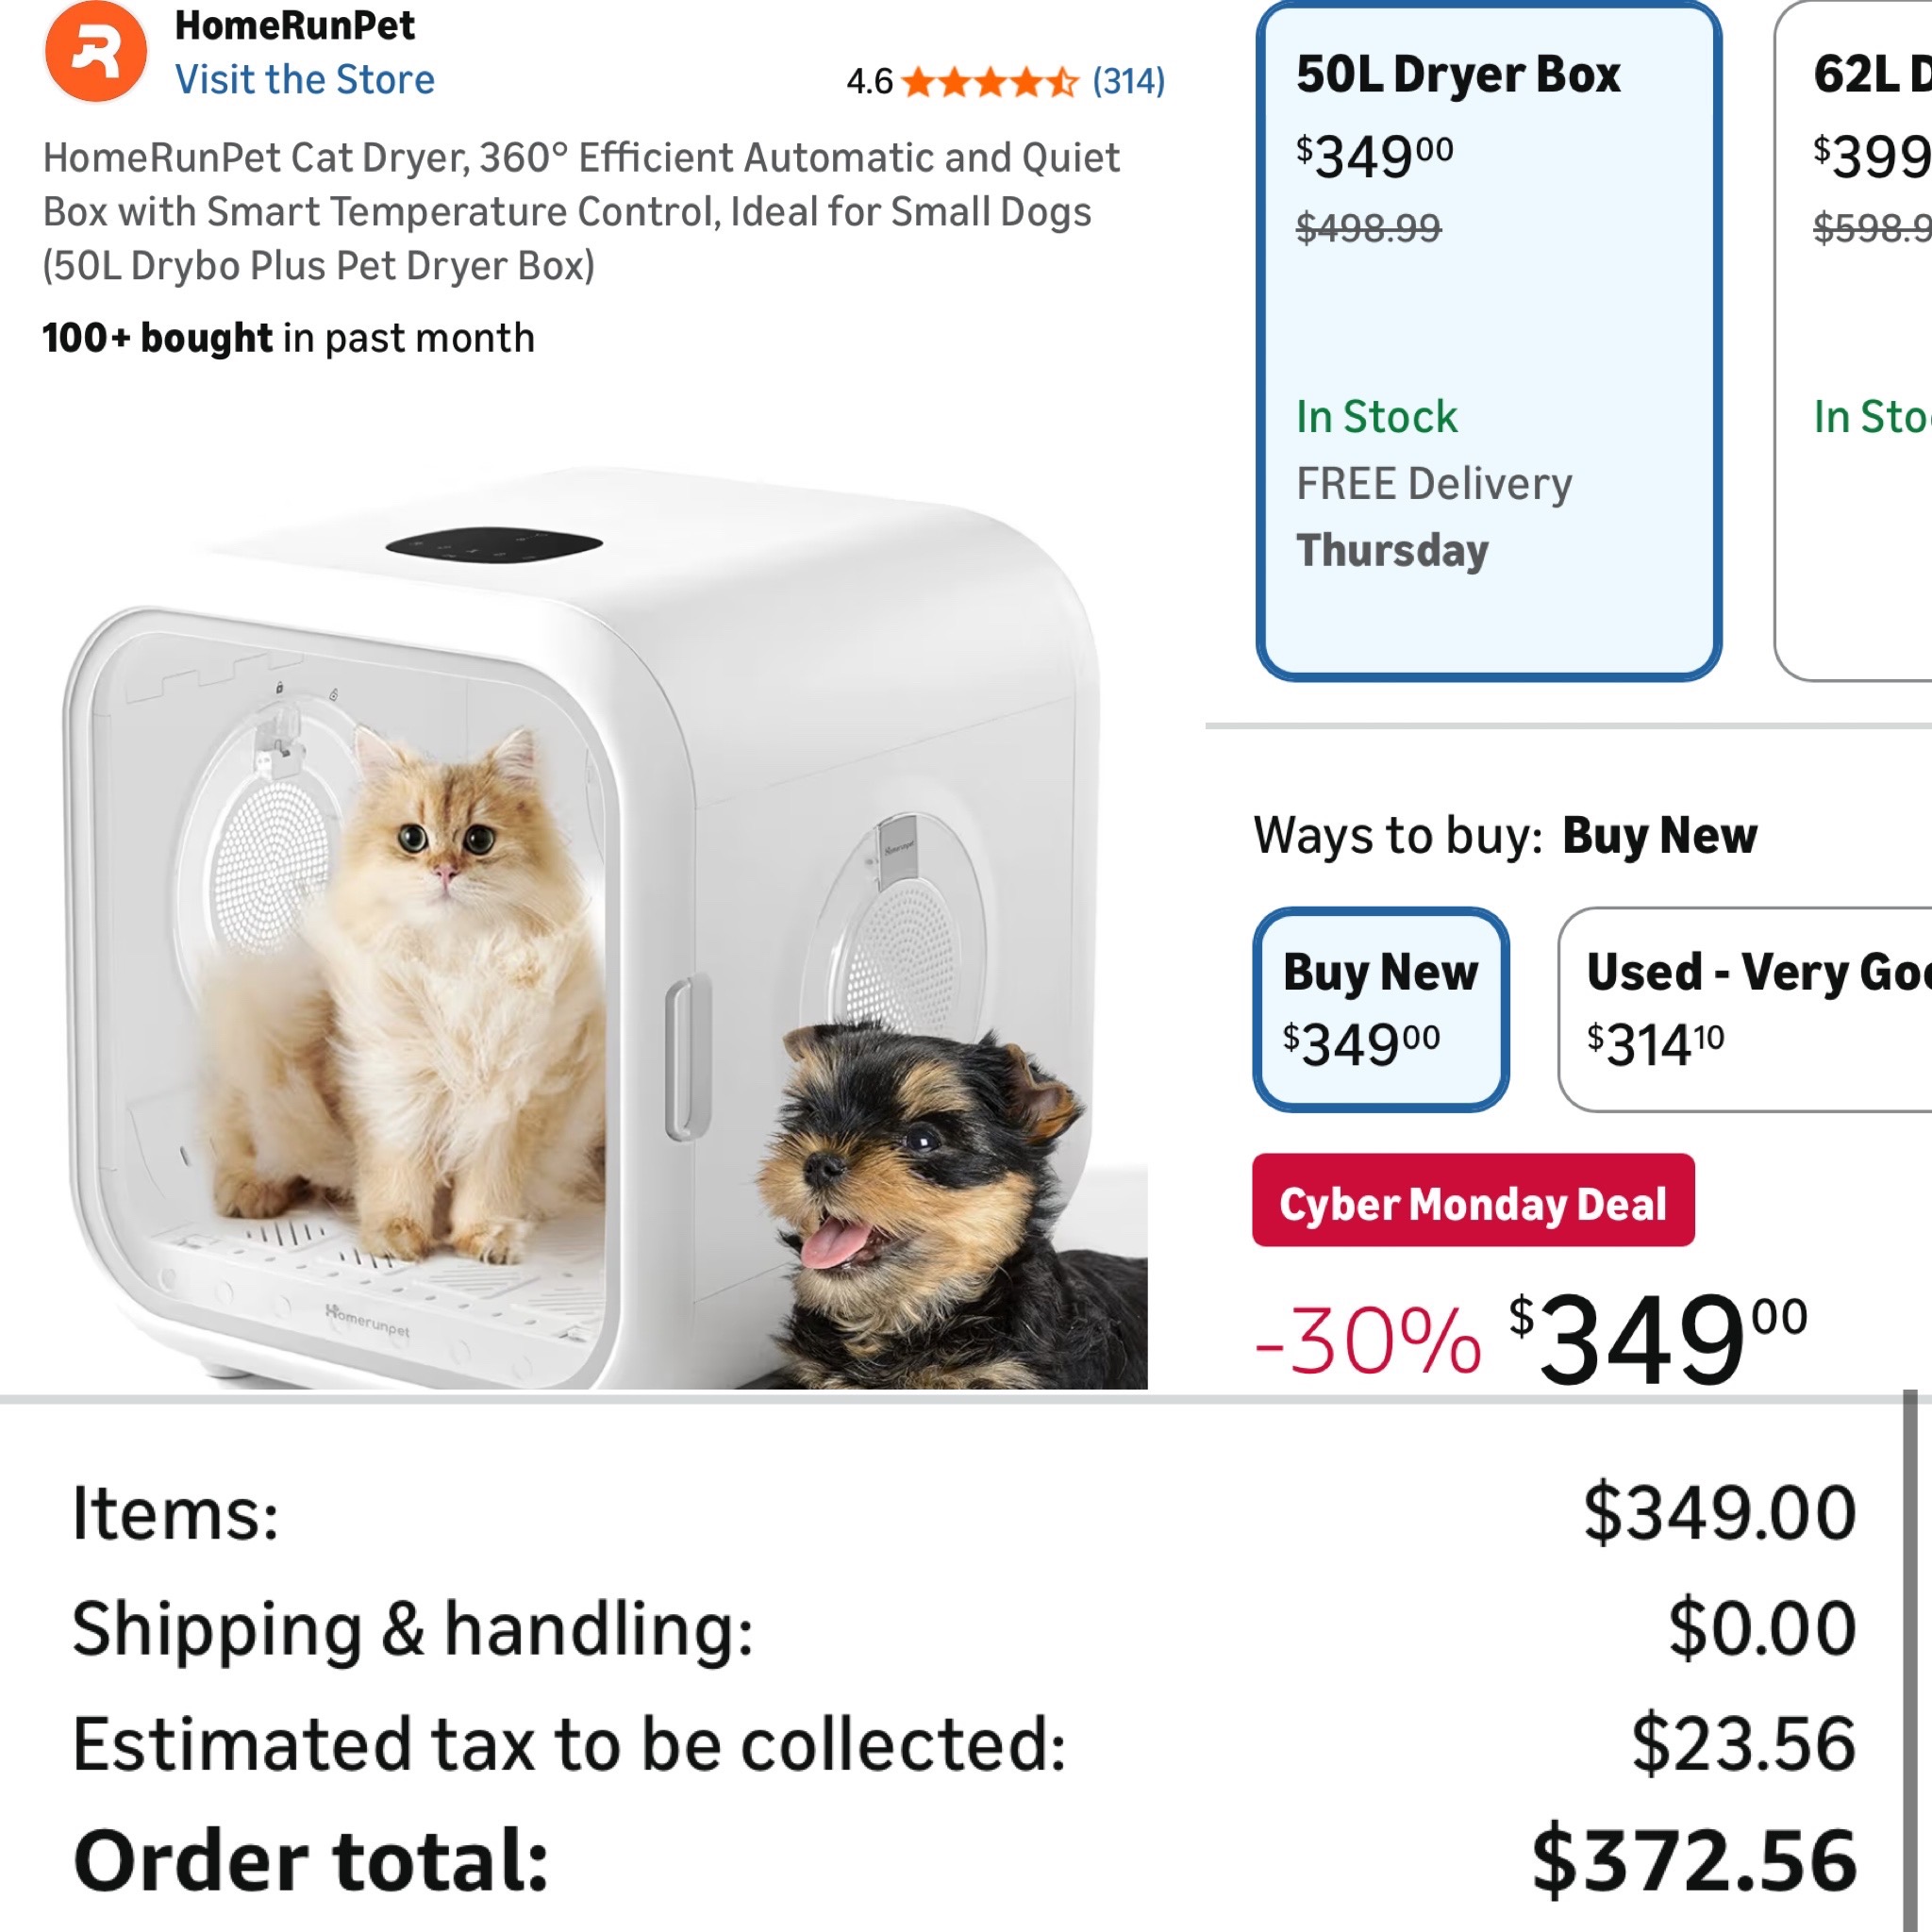Screen dimensions: 1932x1932
Task: Open the Visit the Store link
Action: [305, 80]
